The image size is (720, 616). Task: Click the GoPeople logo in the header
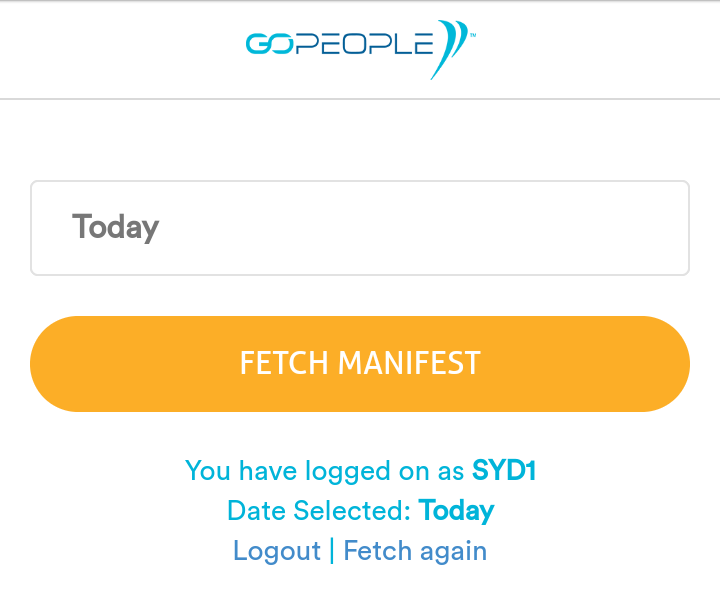(360, 49)
